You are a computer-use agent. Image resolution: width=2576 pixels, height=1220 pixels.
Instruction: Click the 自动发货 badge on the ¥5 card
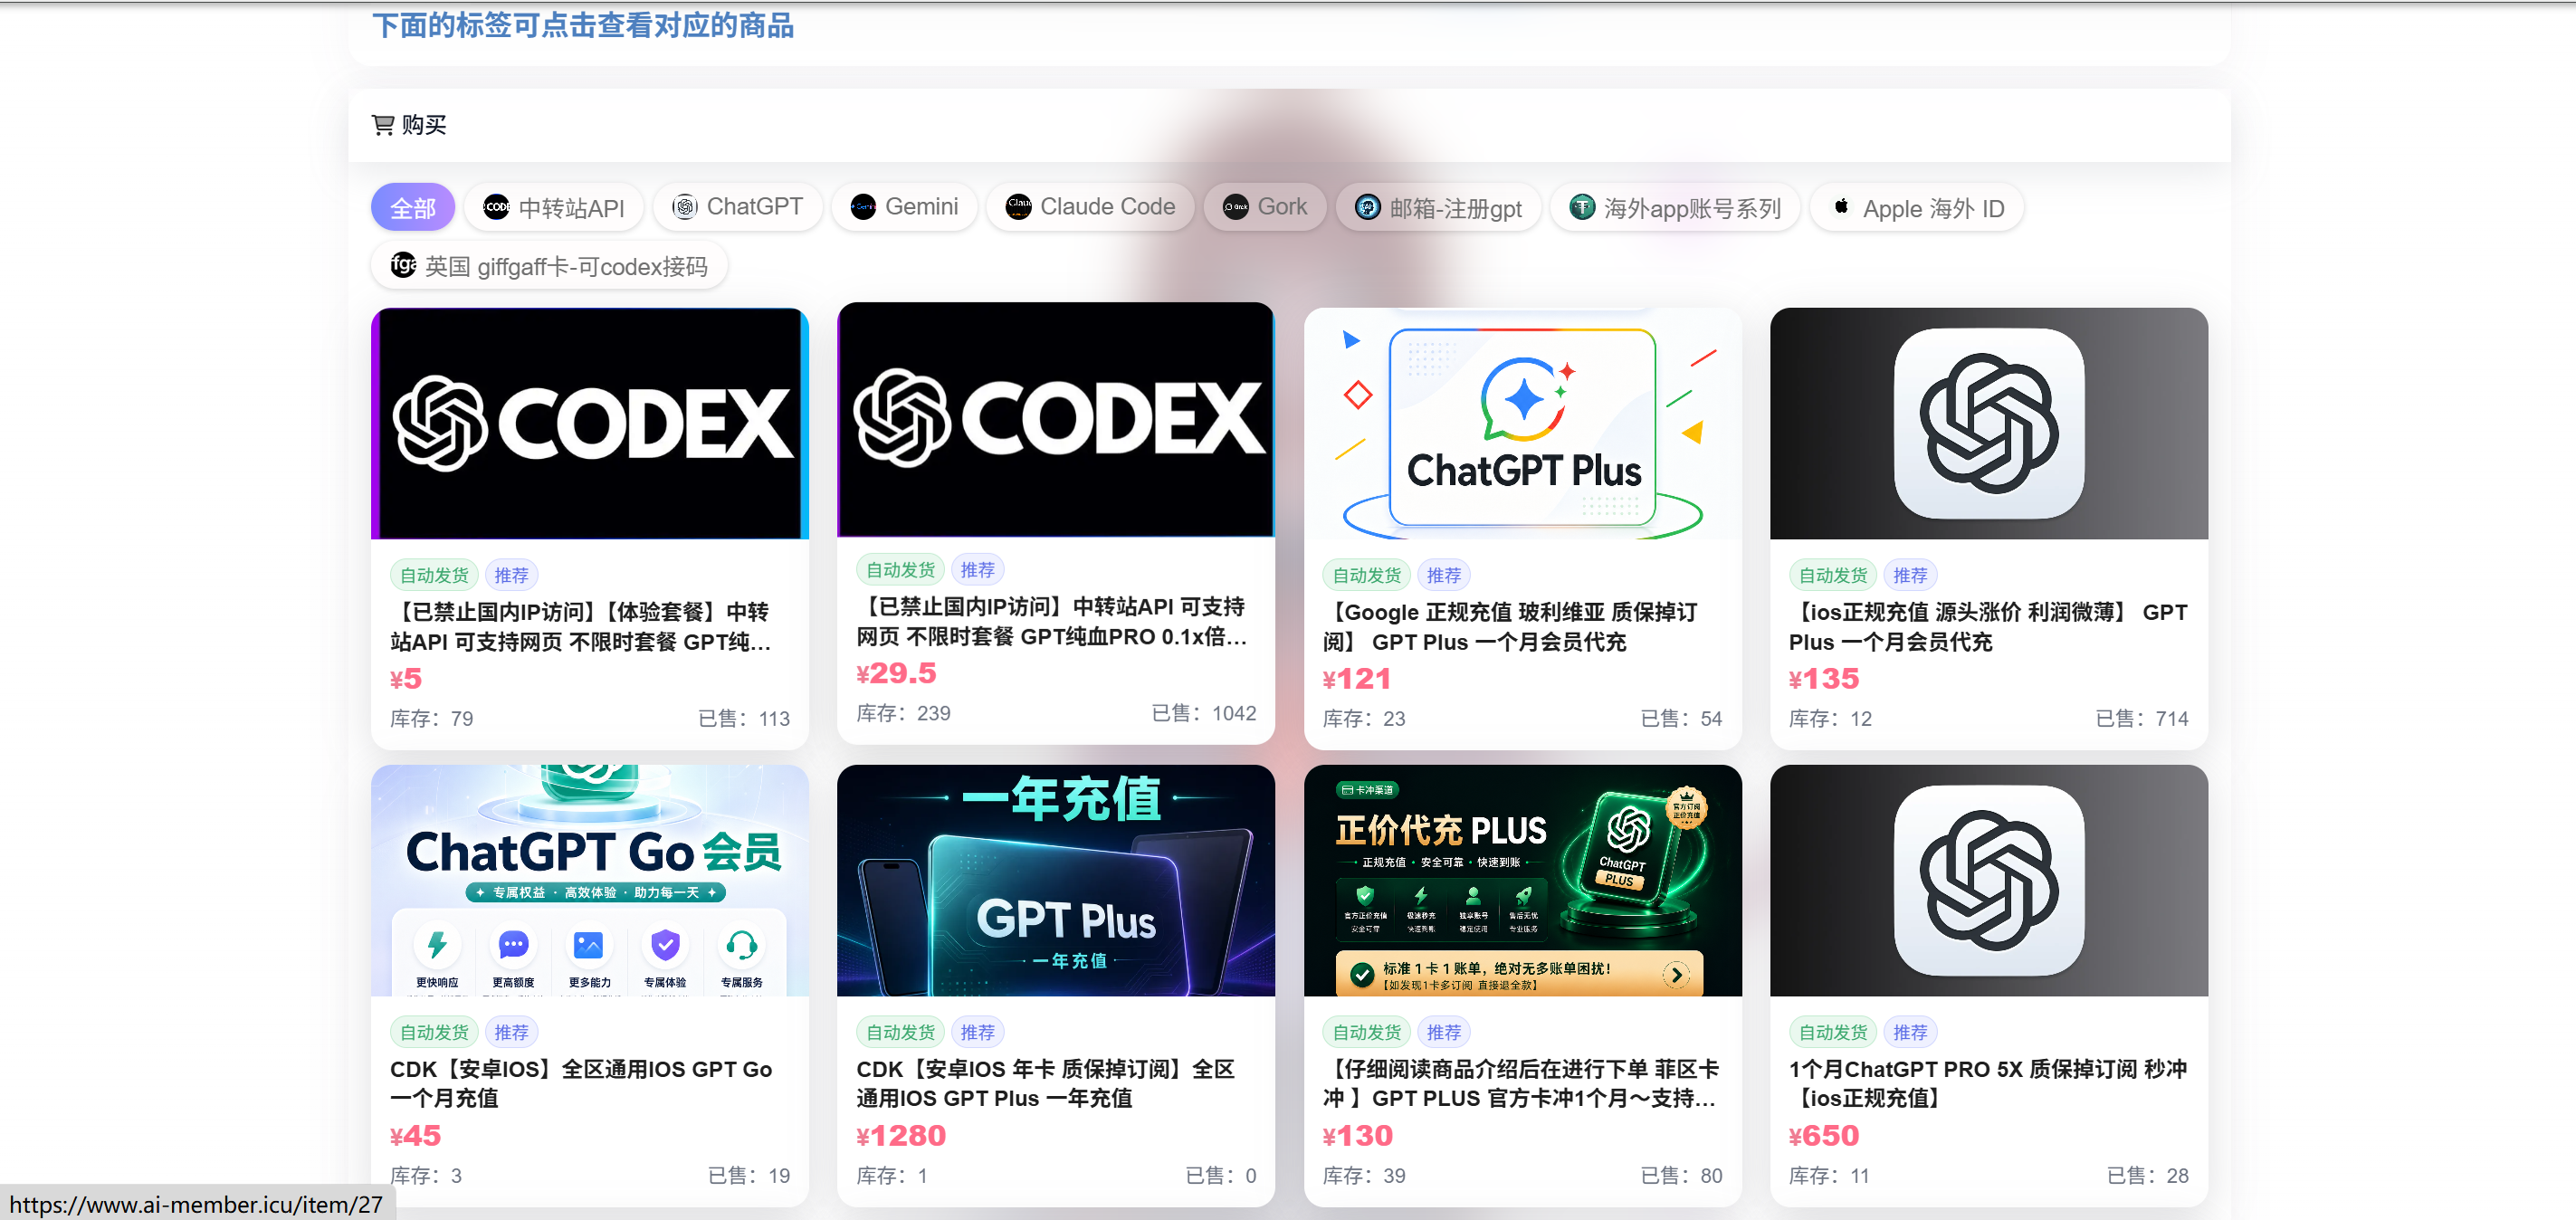pos(434,575)
